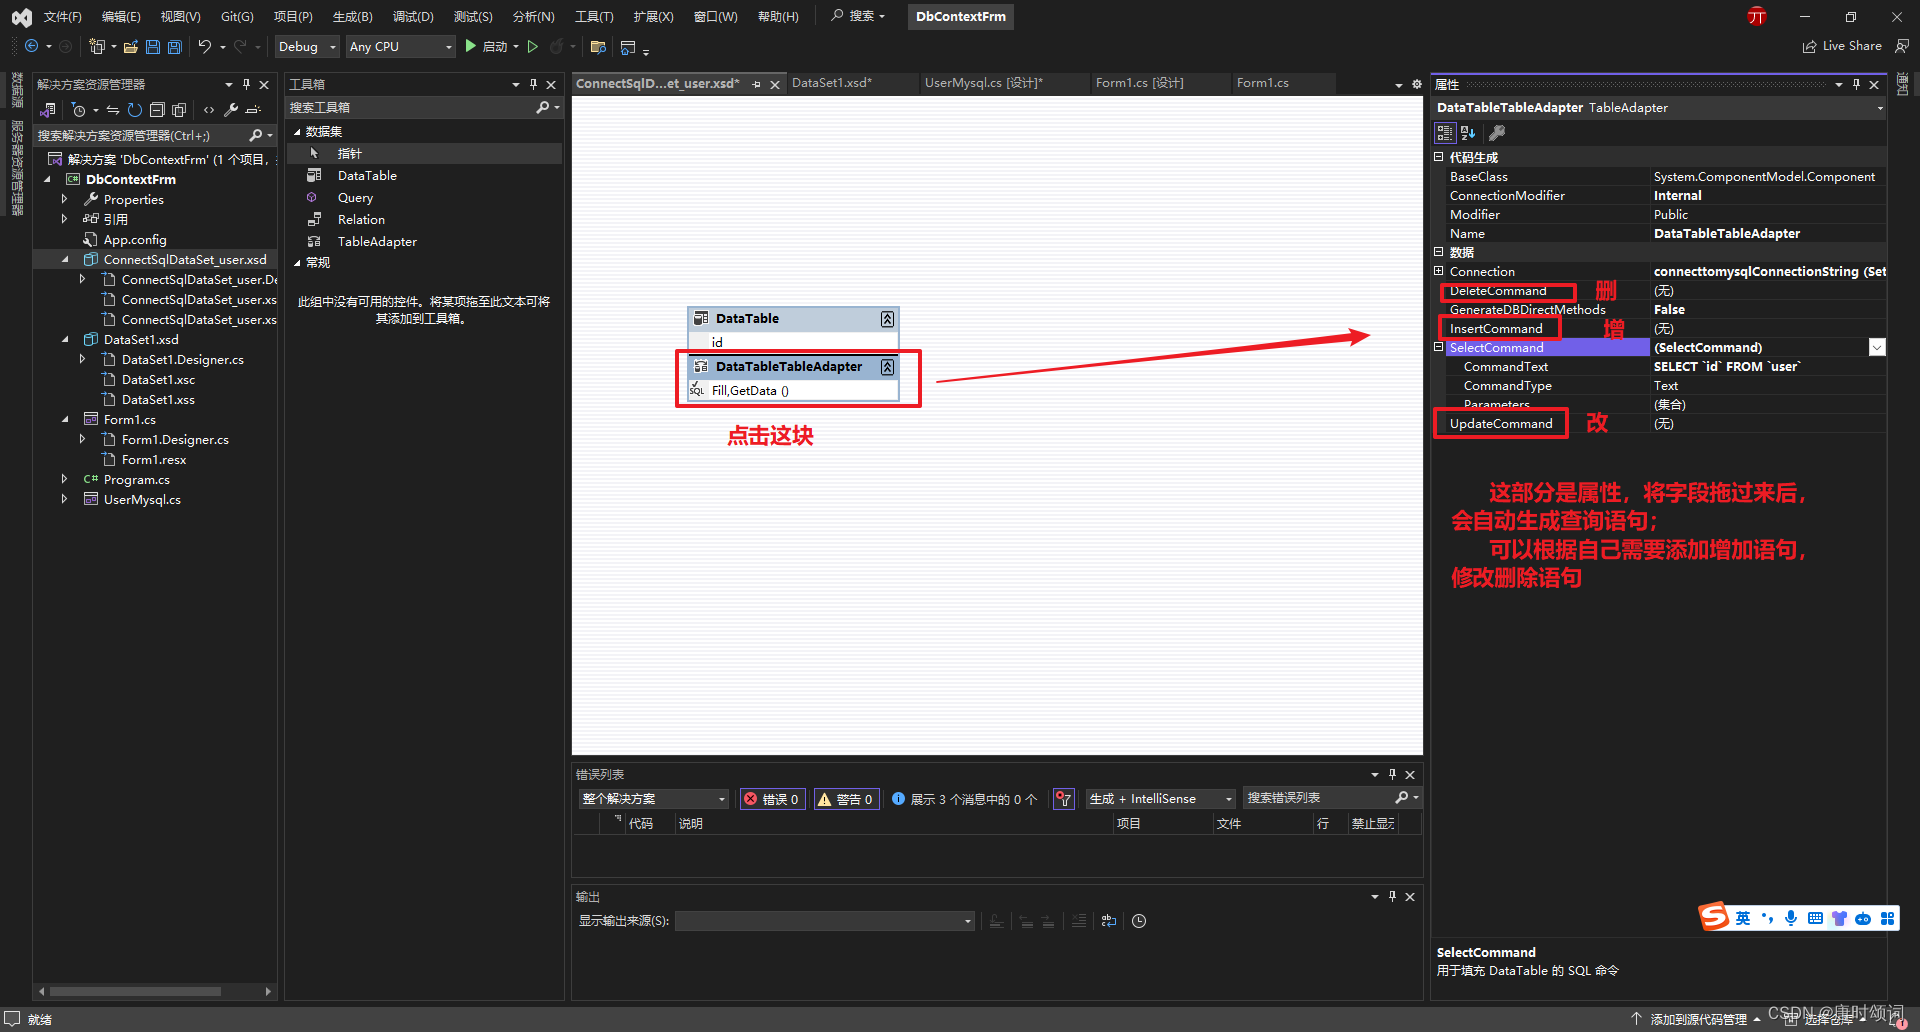1920x1032 pixels.
Task: Collapse the DataTable title bar chevron toggle
Action: 886,318
